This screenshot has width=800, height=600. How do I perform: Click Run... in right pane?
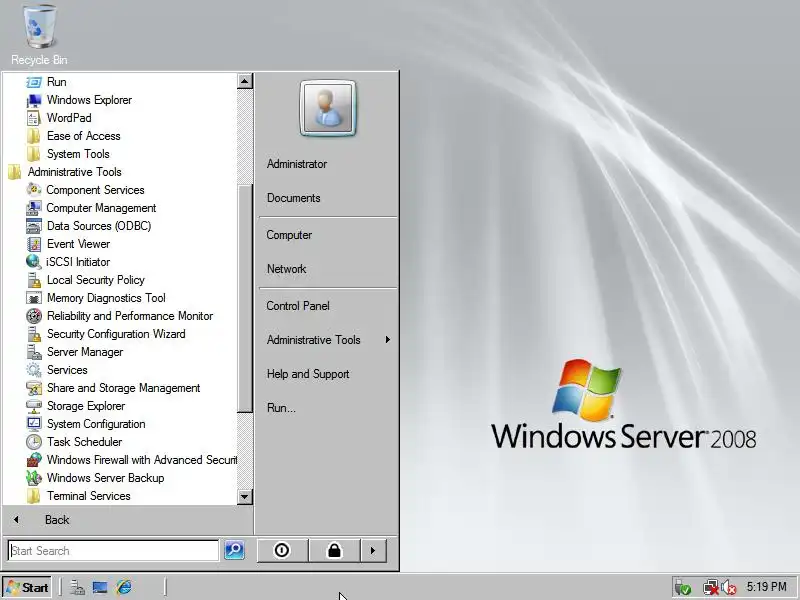point(281,408)
